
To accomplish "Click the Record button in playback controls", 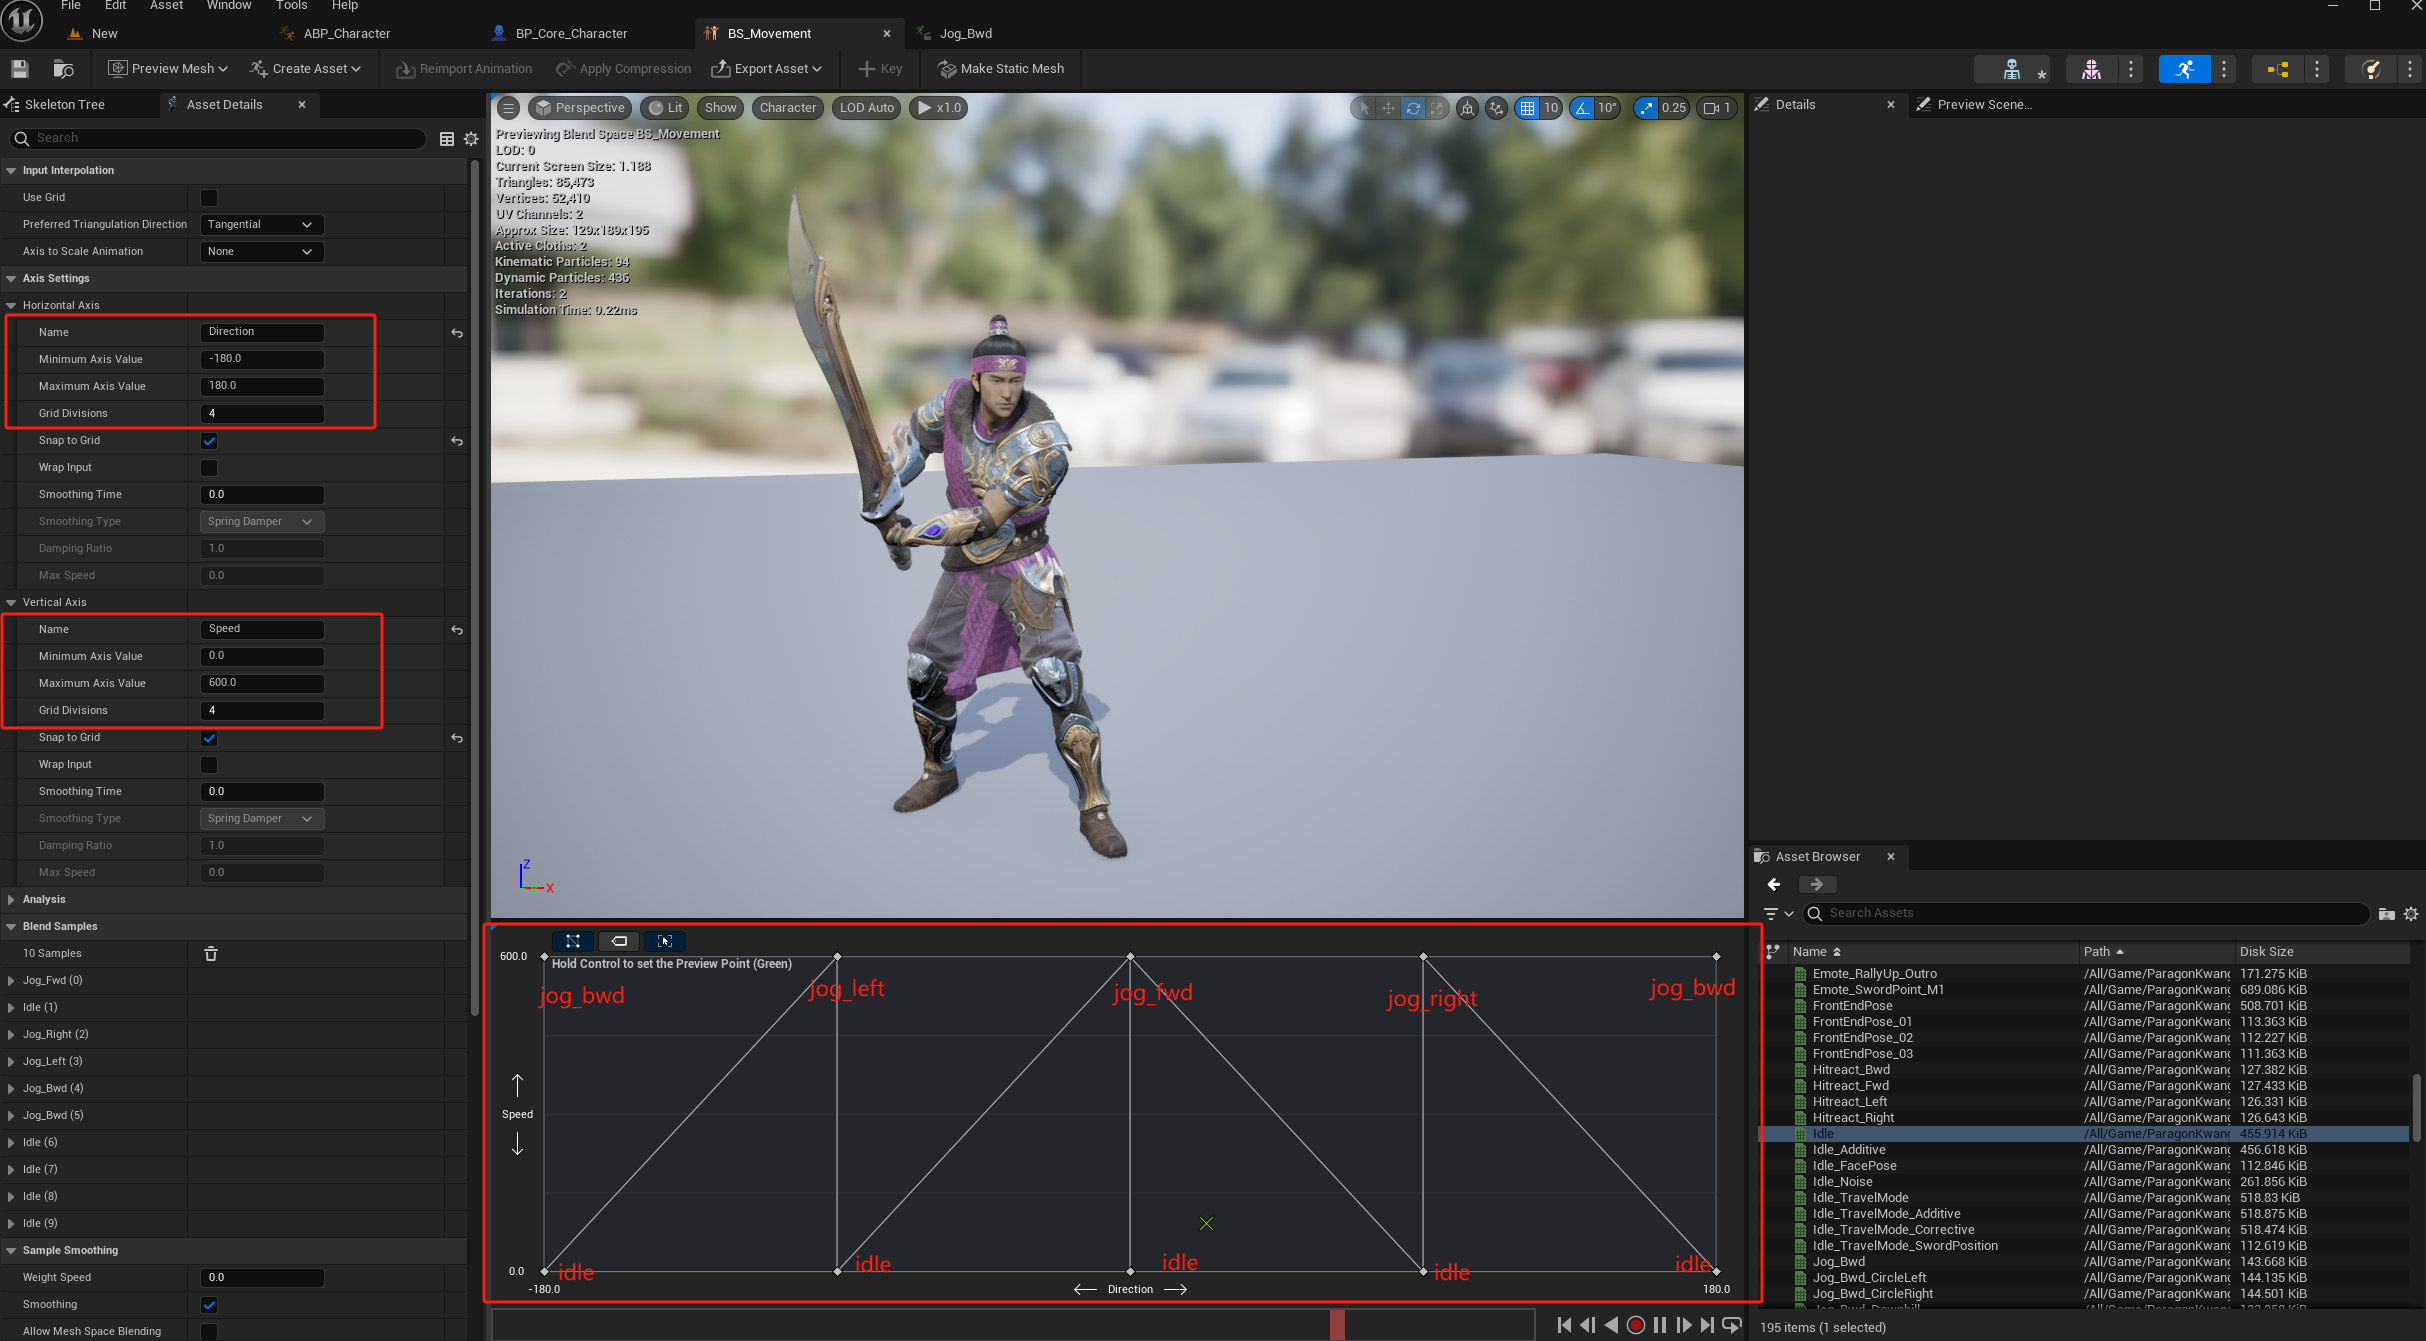I will [1636, 1325].
